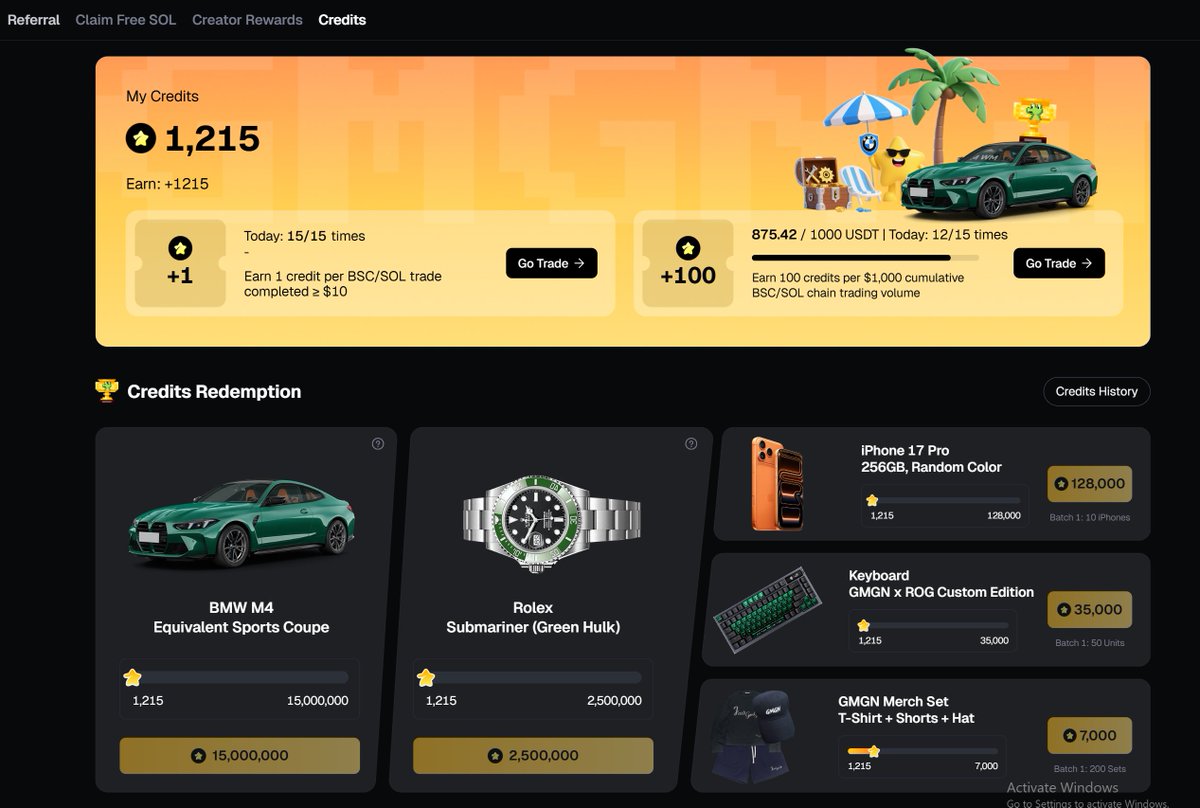Switch to Claim Free SOL tab

(126, 20)
